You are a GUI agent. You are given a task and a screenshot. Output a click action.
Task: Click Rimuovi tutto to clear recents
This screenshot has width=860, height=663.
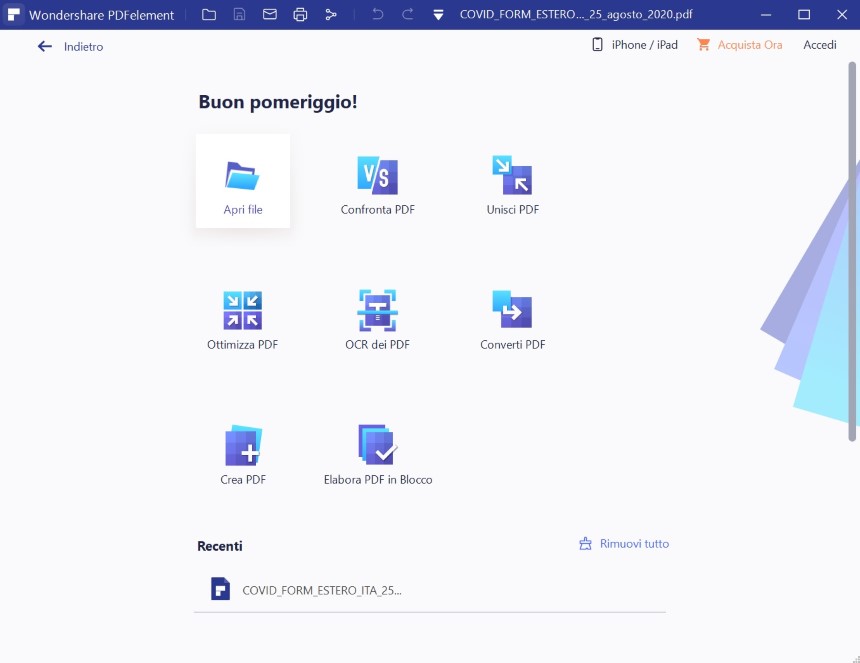(624, 544)
